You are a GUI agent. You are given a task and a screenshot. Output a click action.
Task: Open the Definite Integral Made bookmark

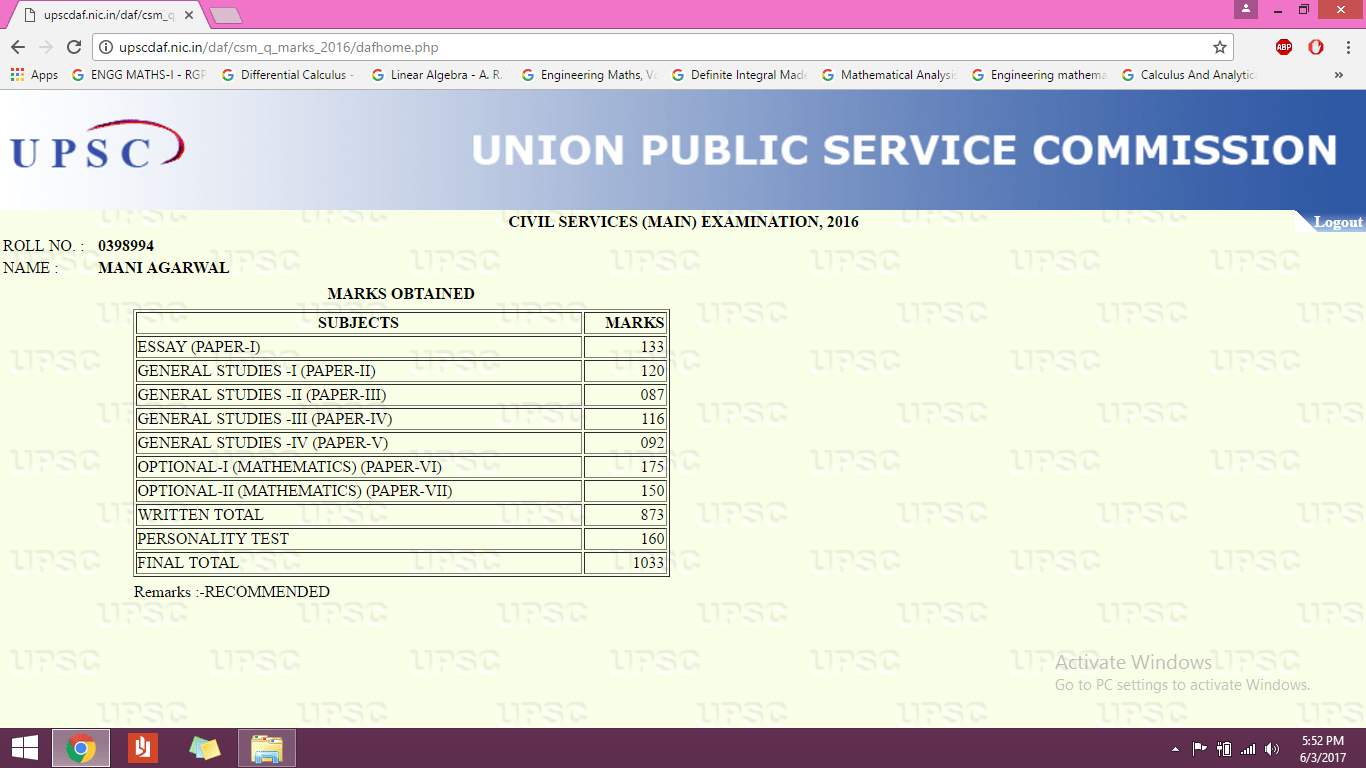[x=738, y=75]
